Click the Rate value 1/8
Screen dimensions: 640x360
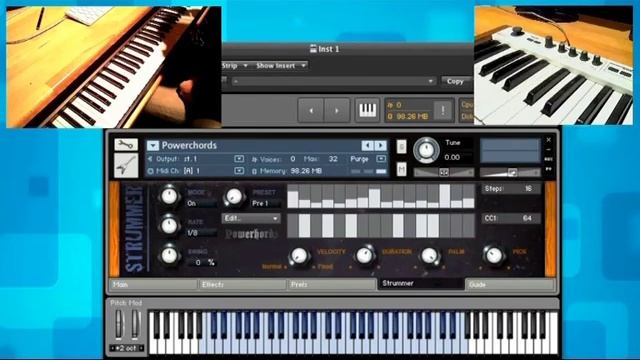(x=201, y=233)
